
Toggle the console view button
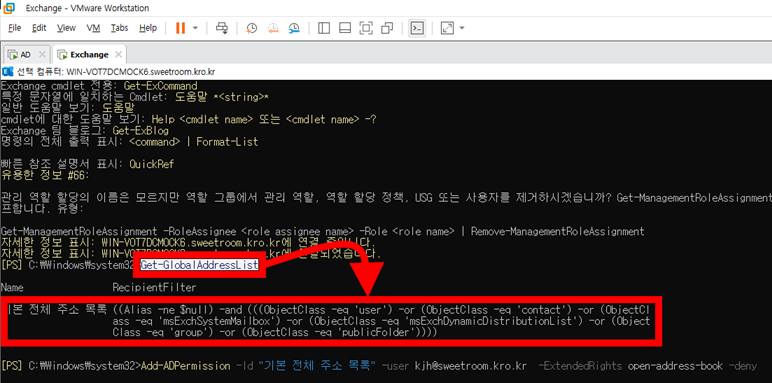[417, 28]
